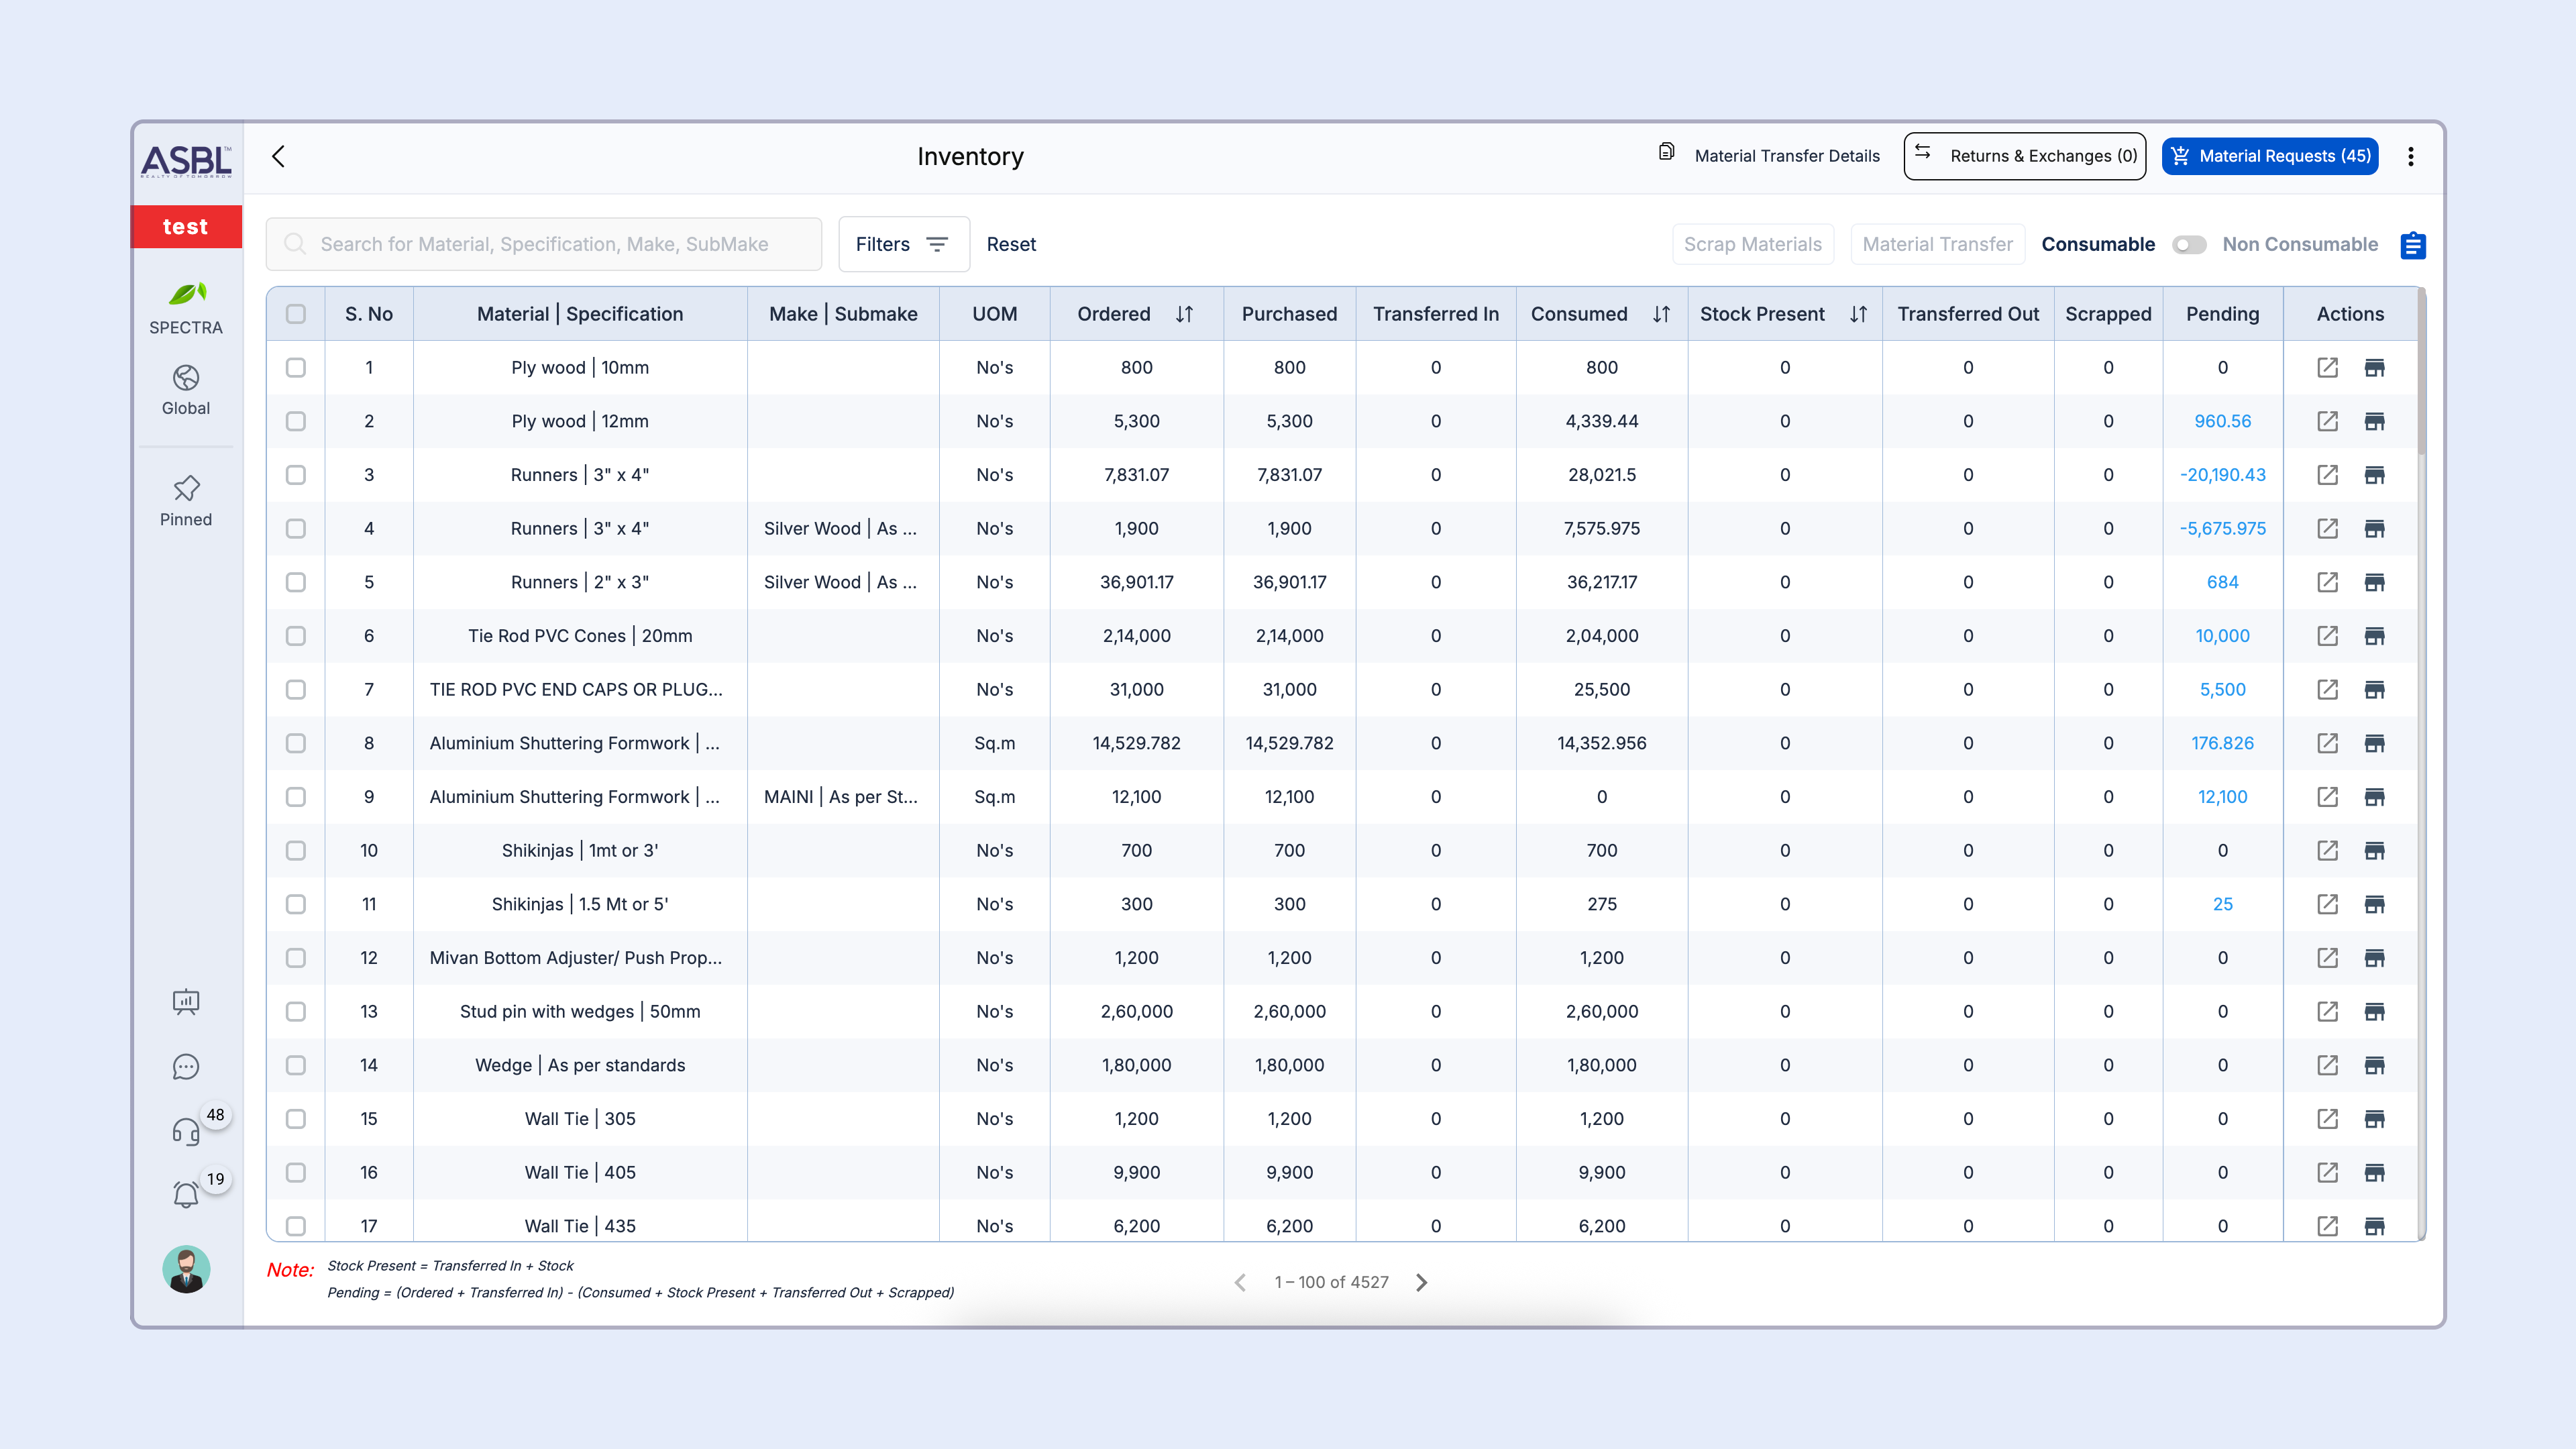The image size is (2576, 1449).
Task: Select all rows via header checkbox
Action: tap(296, 314)
